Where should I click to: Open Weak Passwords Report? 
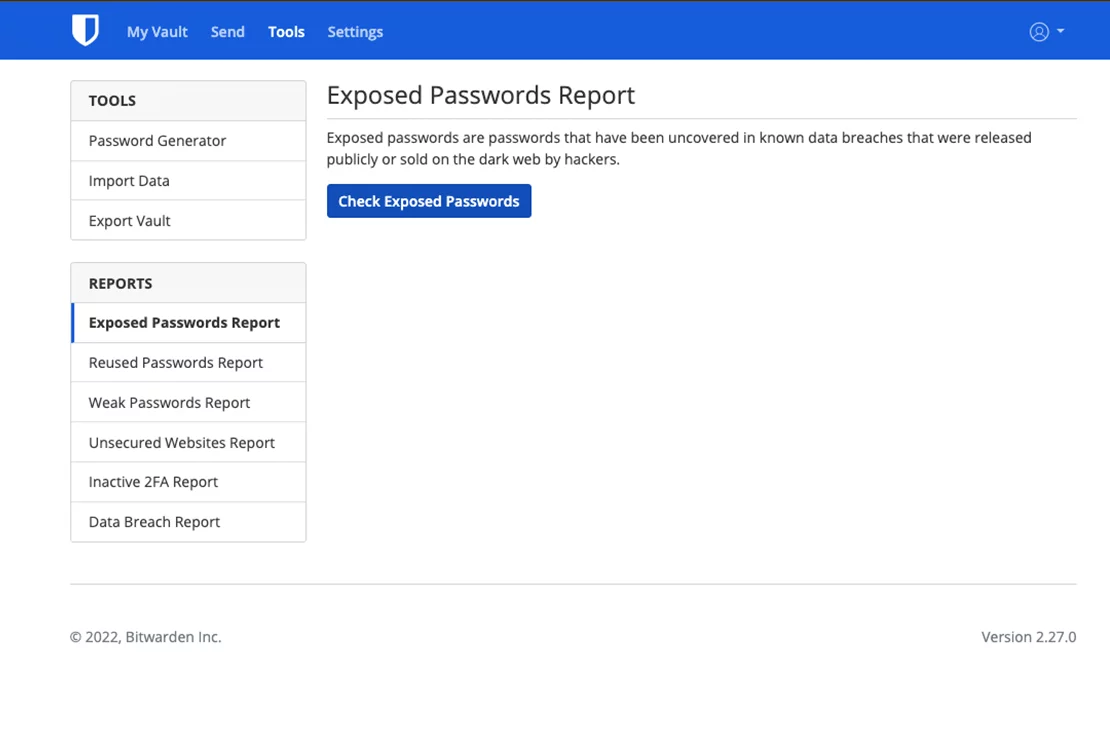[188, 402]
